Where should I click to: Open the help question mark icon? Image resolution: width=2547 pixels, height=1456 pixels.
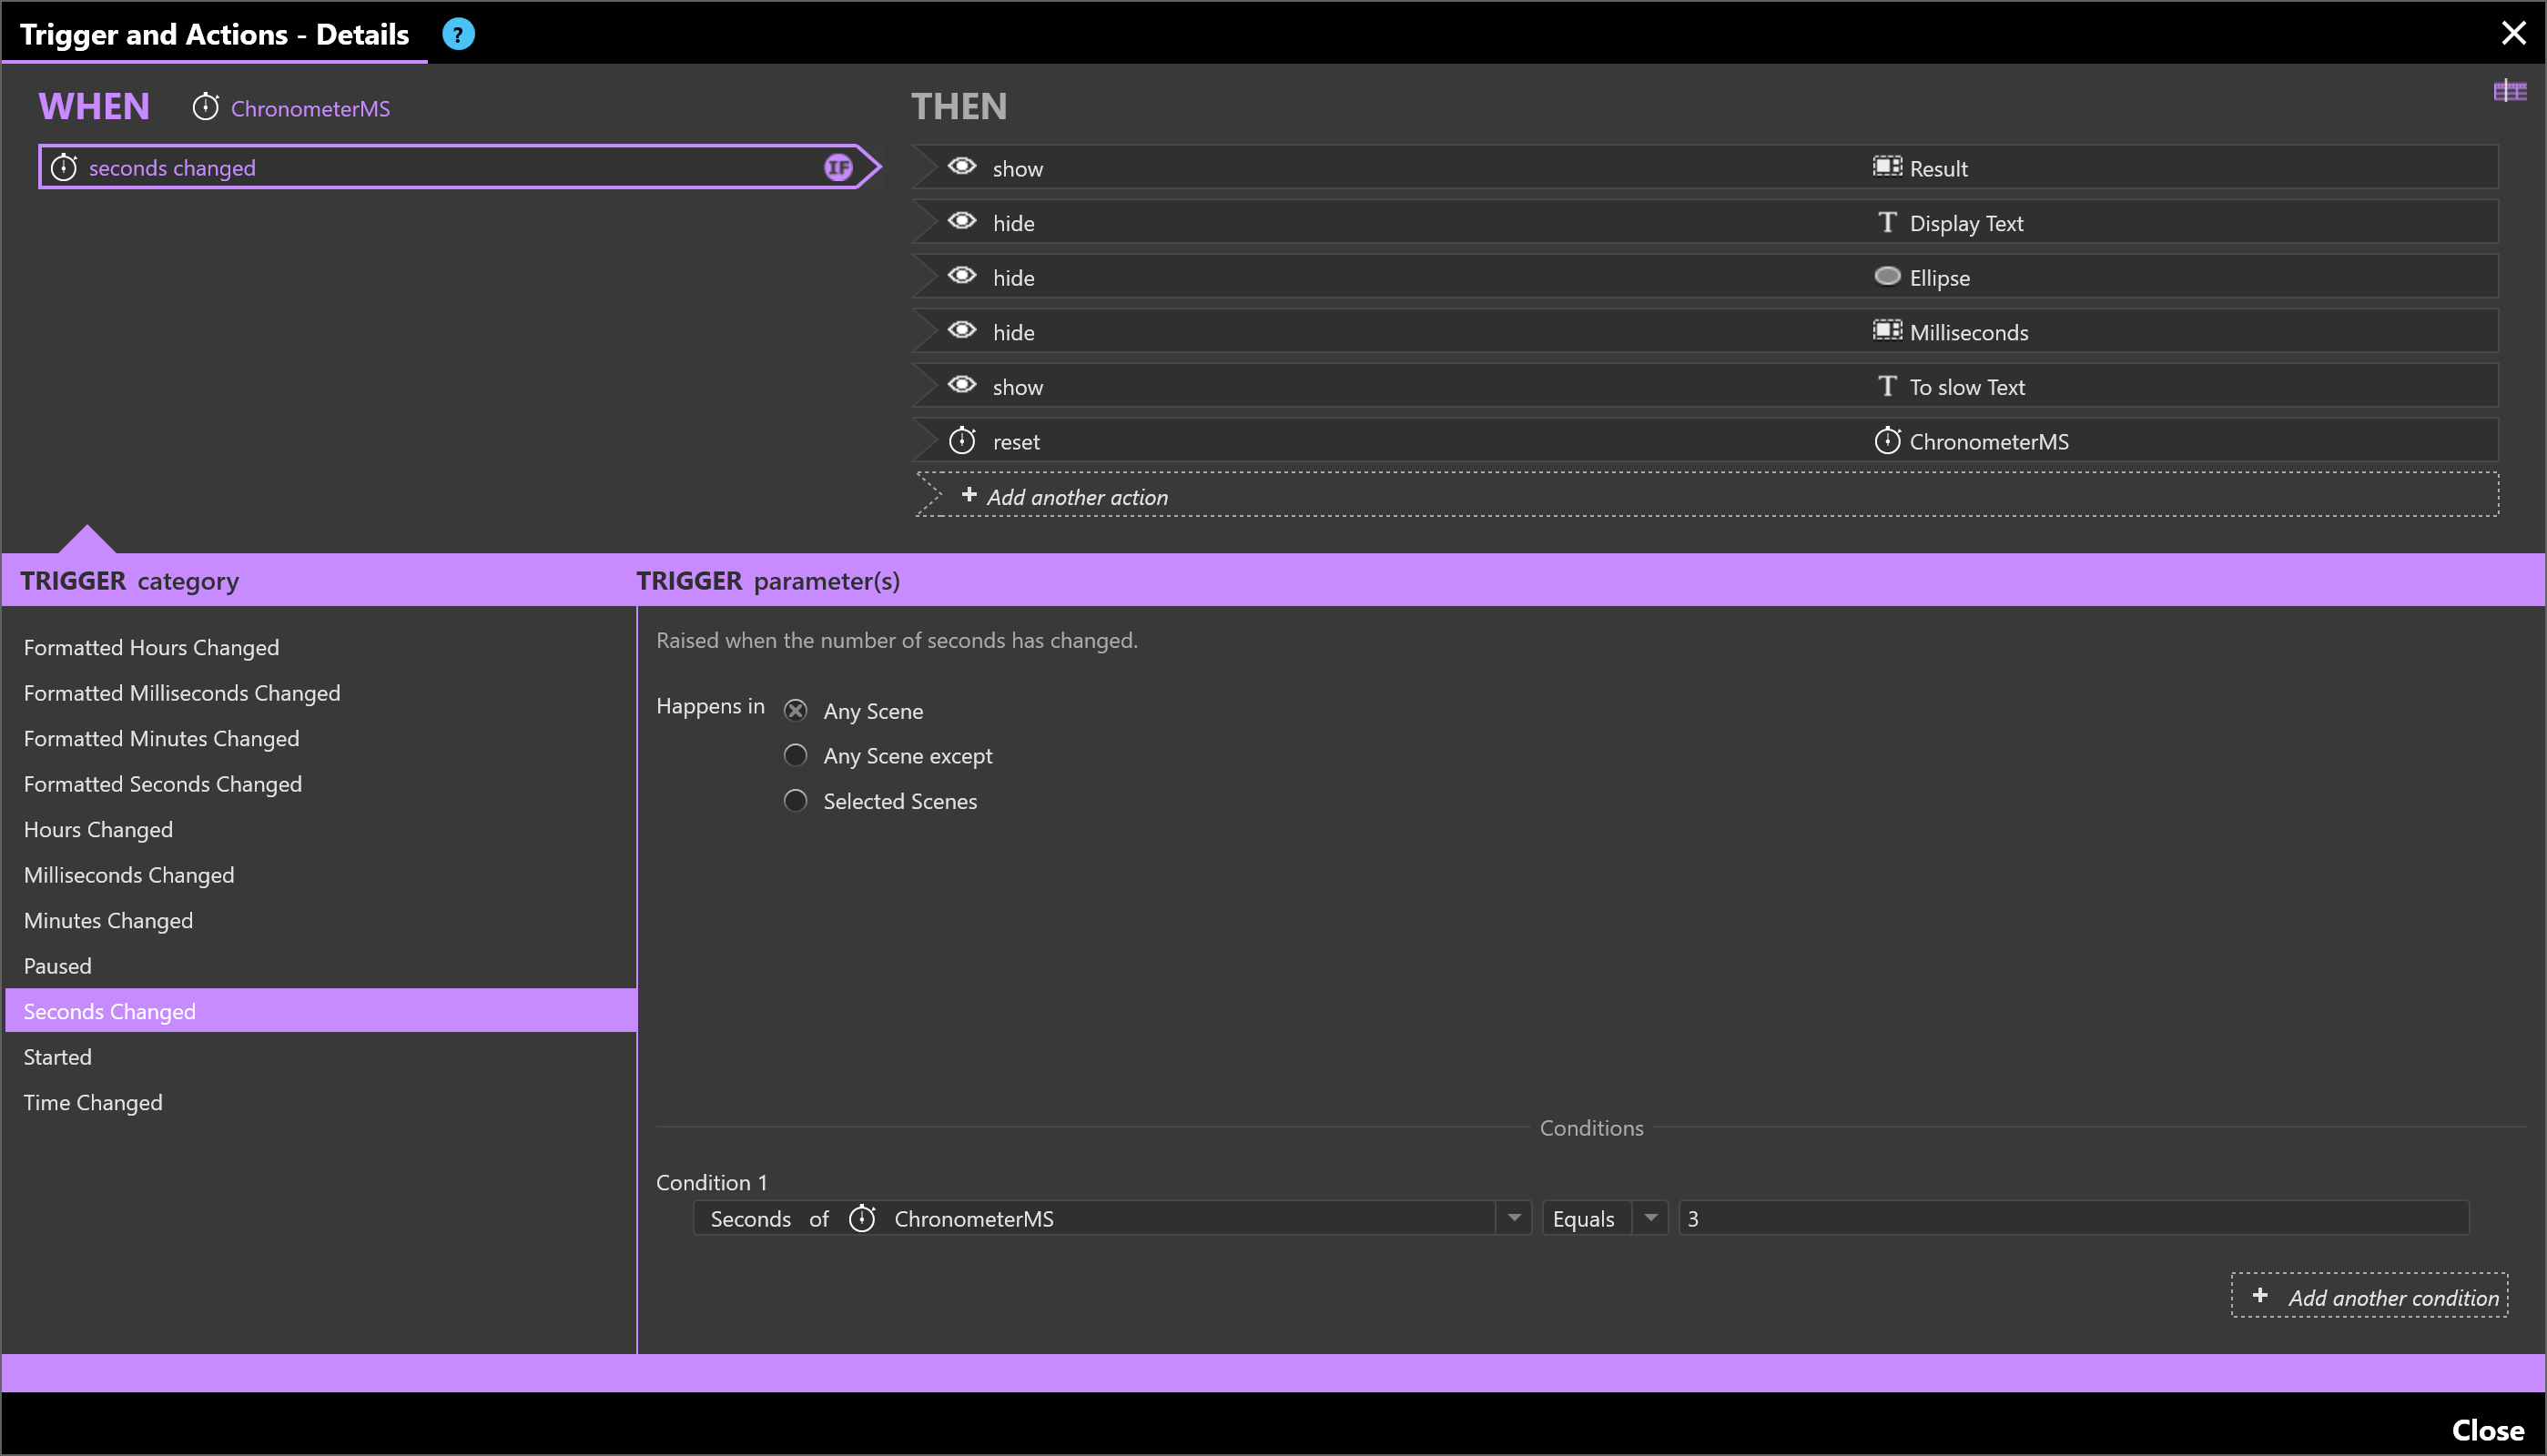pos(458,34)
